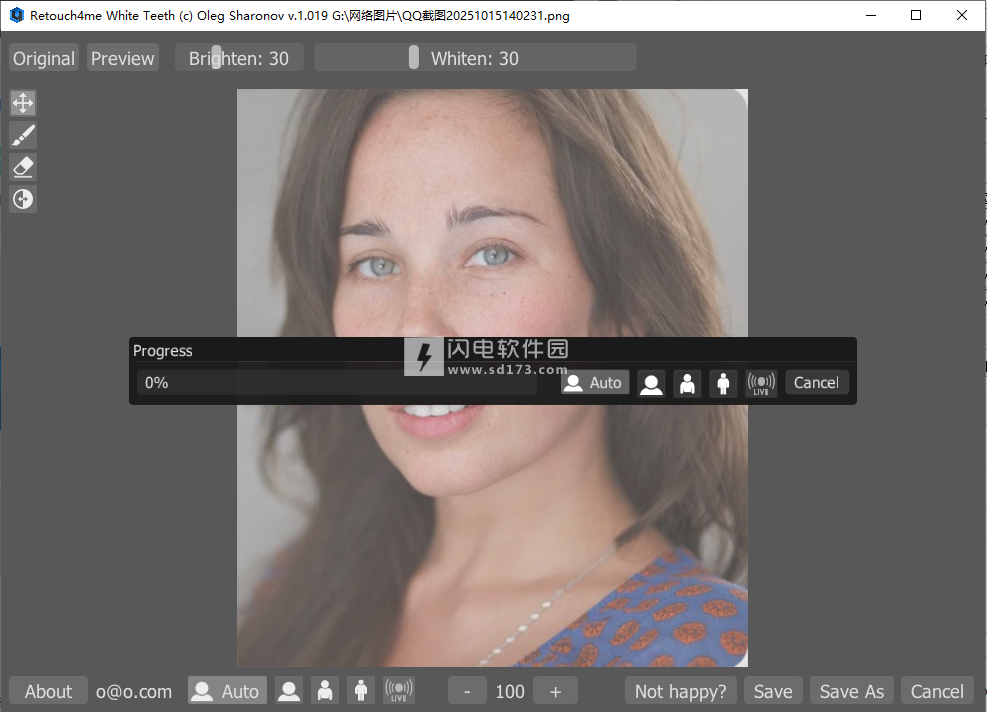Click the Whiten slider handle
Viewport: 987px width, 712px height.
point(414,58)
